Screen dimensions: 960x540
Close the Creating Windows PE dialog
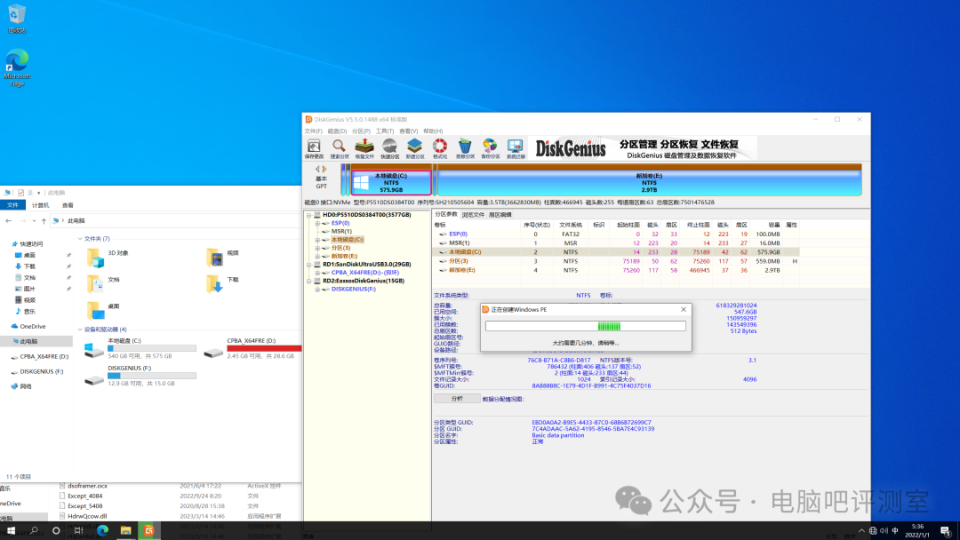(x=683, y=310)
